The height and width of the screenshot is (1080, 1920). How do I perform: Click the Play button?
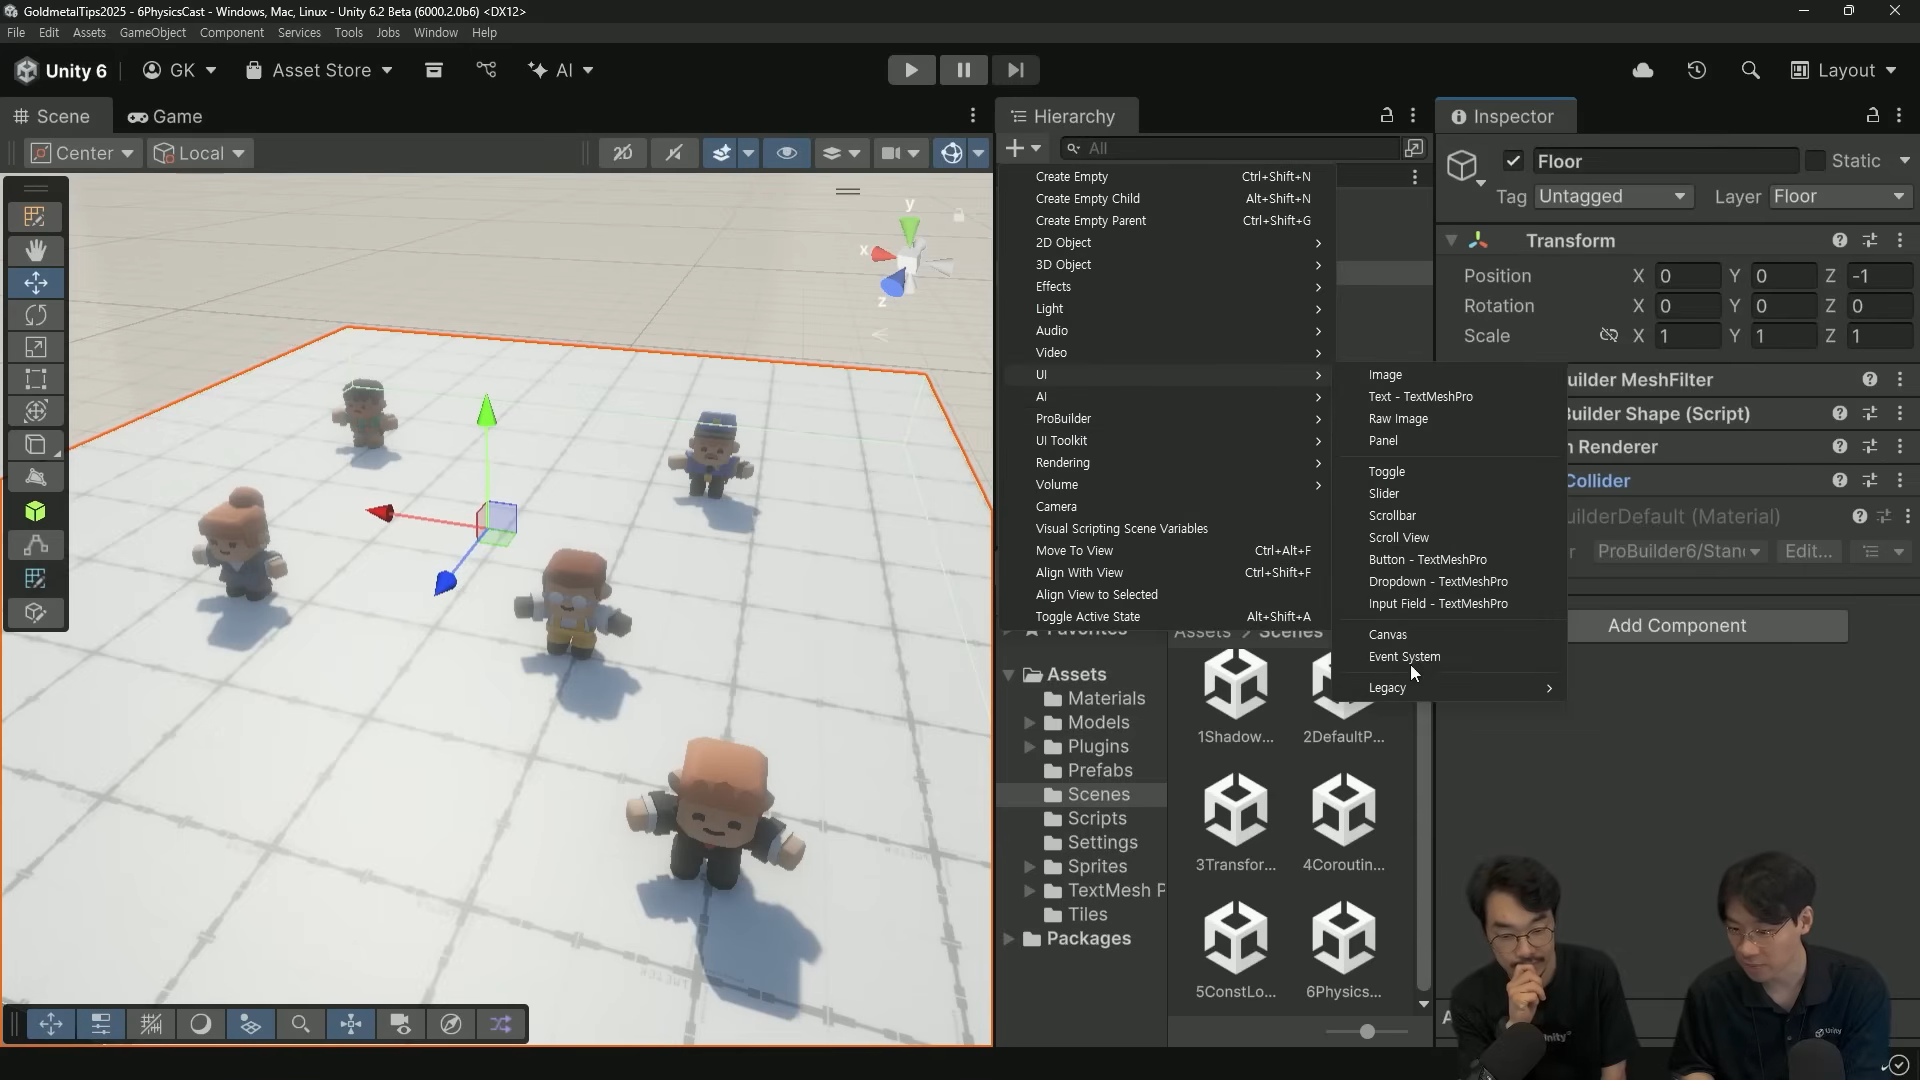coord(911,70)
